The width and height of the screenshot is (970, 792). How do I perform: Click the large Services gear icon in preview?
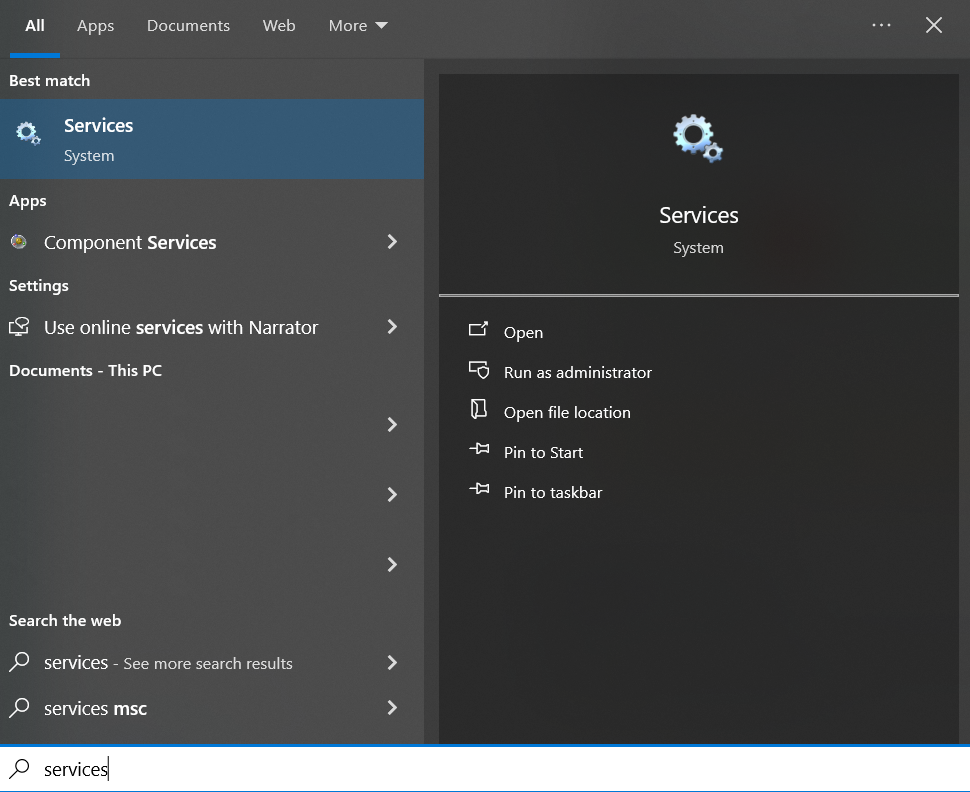[x=698, y=138]
